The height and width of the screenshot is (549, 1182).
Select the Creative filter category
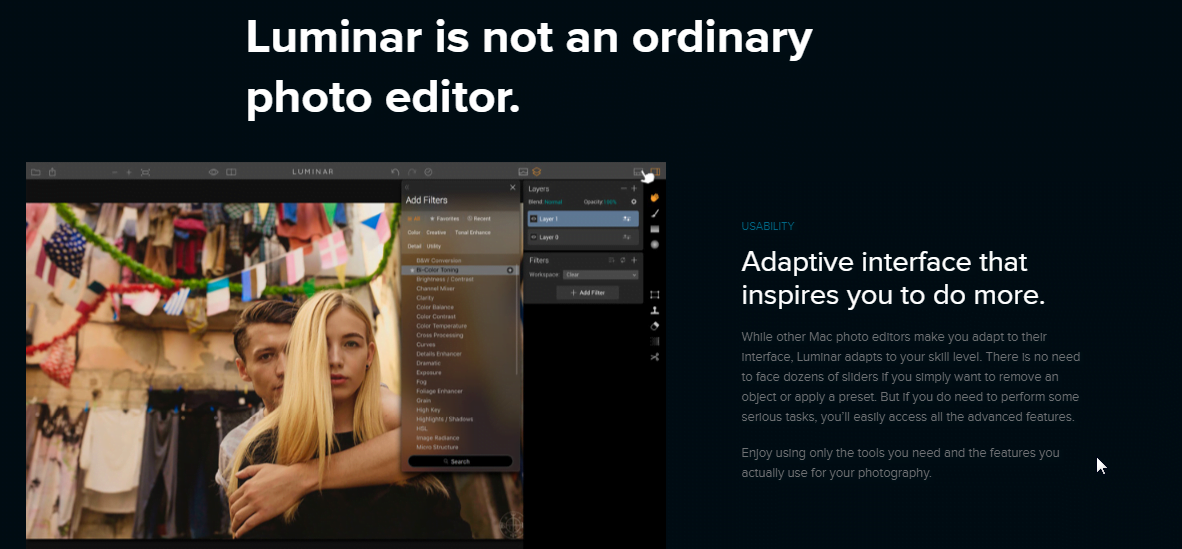point(436,232)
